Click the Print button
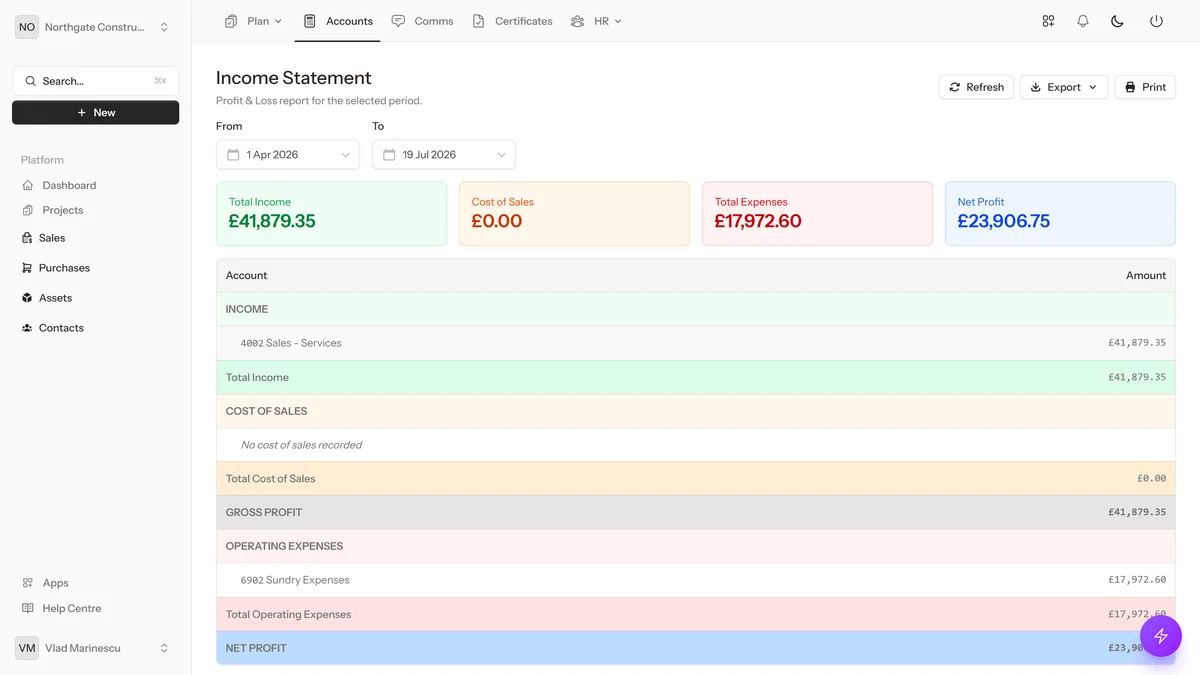Image resolution: width=1200 pixels, height=675 pixels. 1145,87
